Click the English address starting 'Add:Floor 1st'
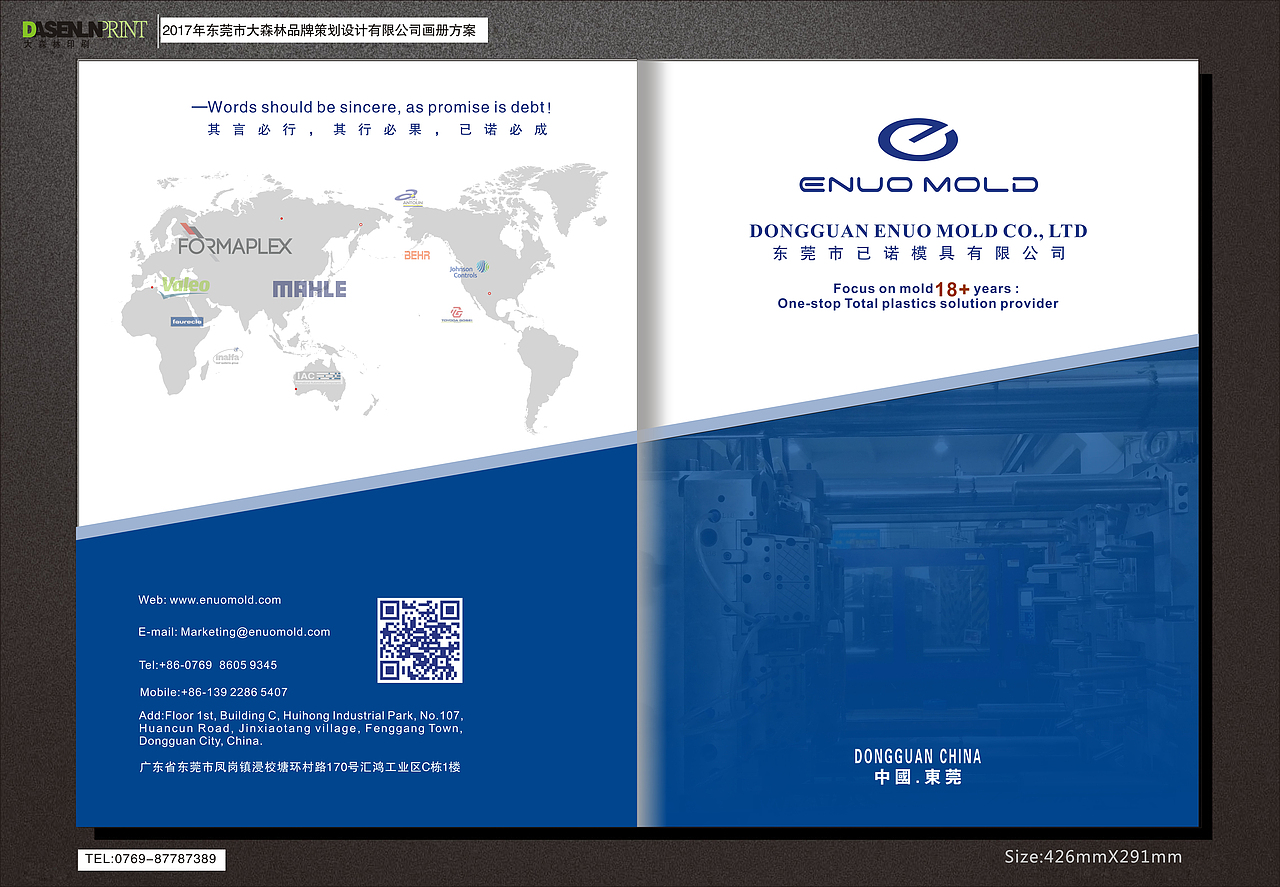 click(301, 729)
